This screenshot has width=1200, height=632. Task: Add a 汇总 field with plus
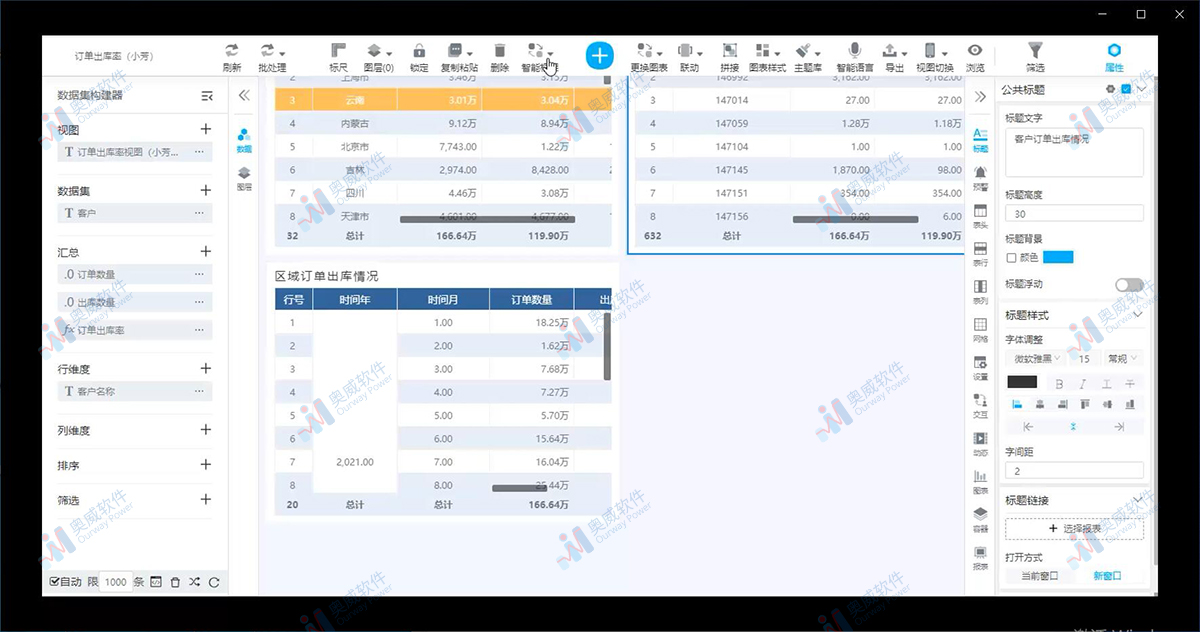(x=206, y=252)
